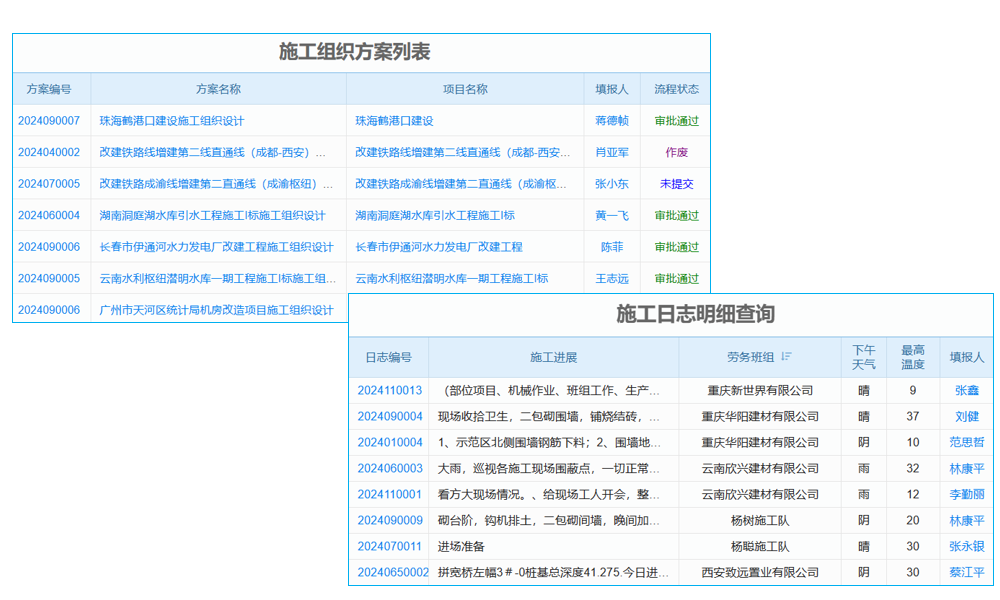Select the 日志编号 column header
Screen dimensions: 1000x600
point(389,357)
